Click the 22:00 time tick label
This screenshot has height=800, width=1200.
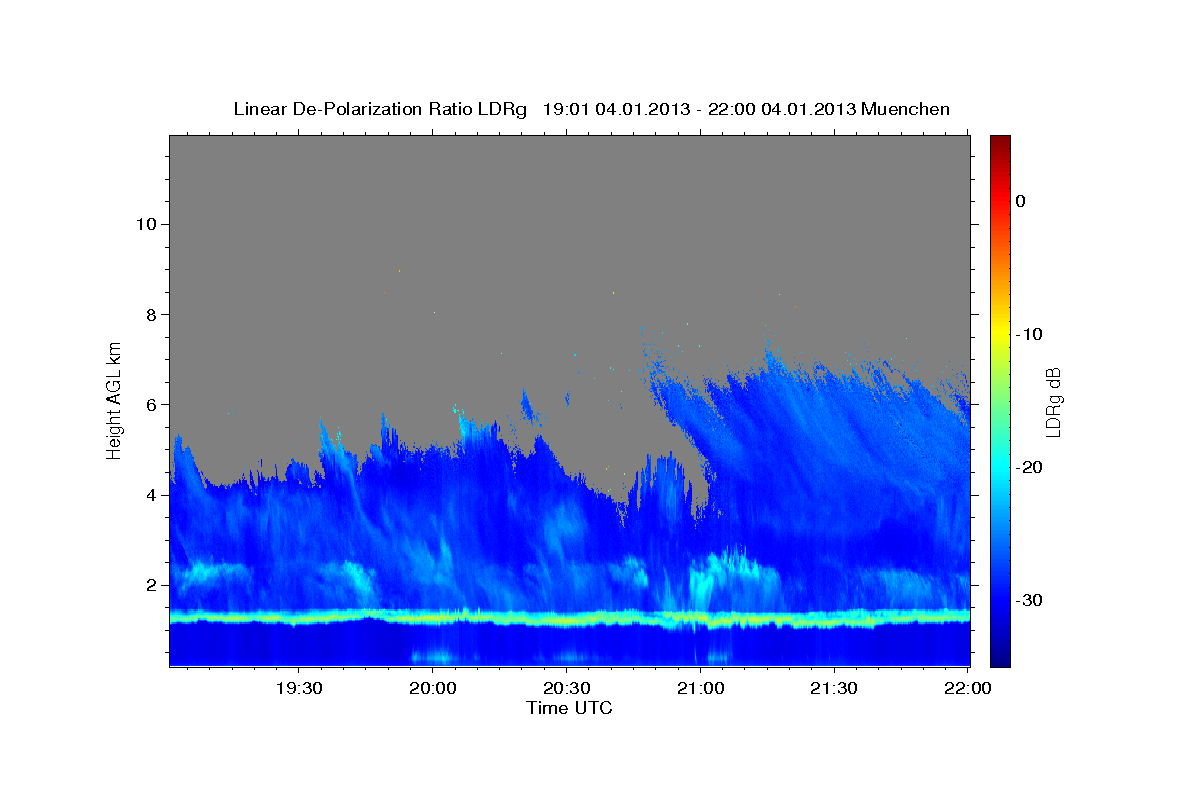tap(968, 689)
